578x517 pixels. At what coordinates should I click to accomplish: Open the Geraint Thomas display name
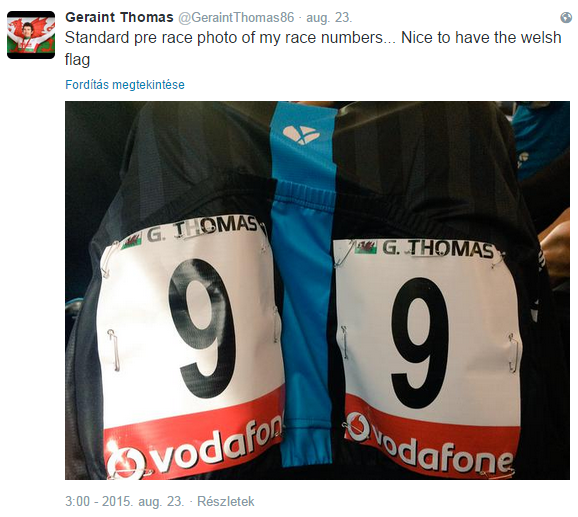pyautogui.click(x=119, y=17)
